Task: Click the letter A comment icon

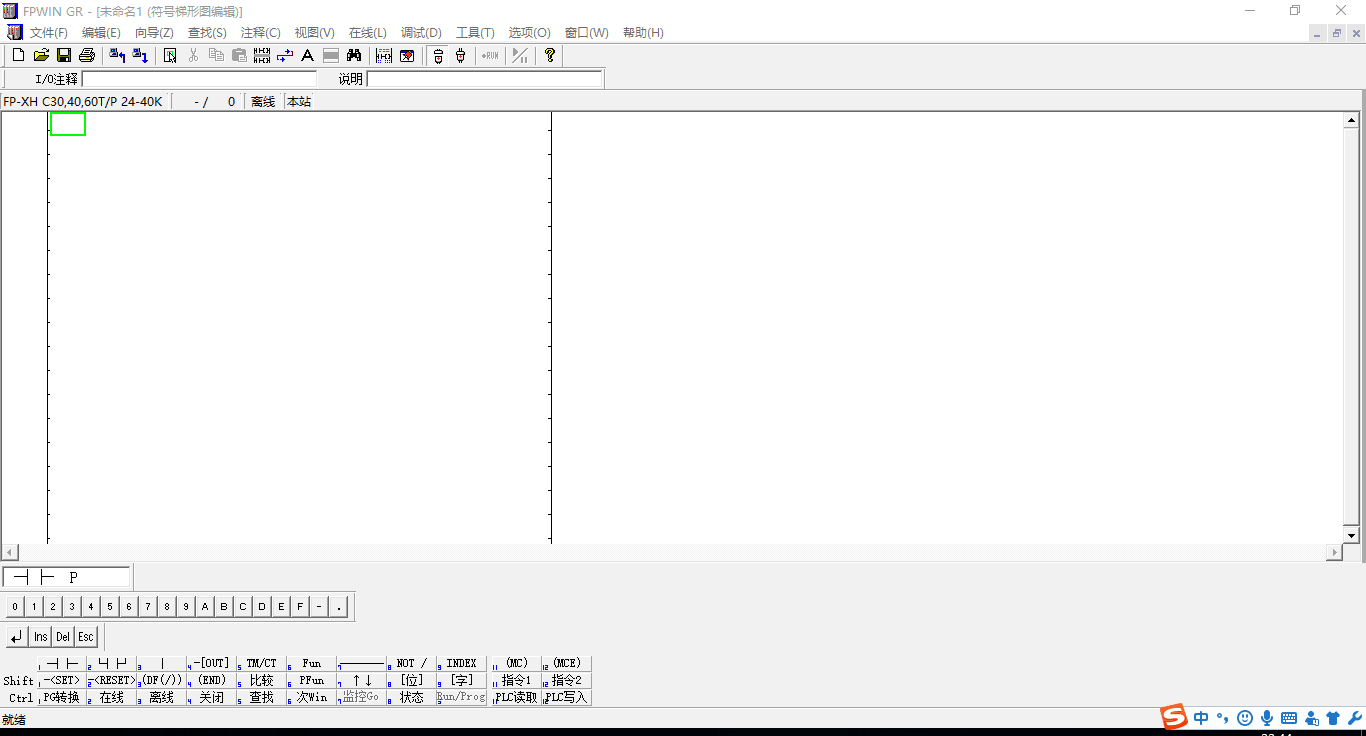Action: pos(307,56)
